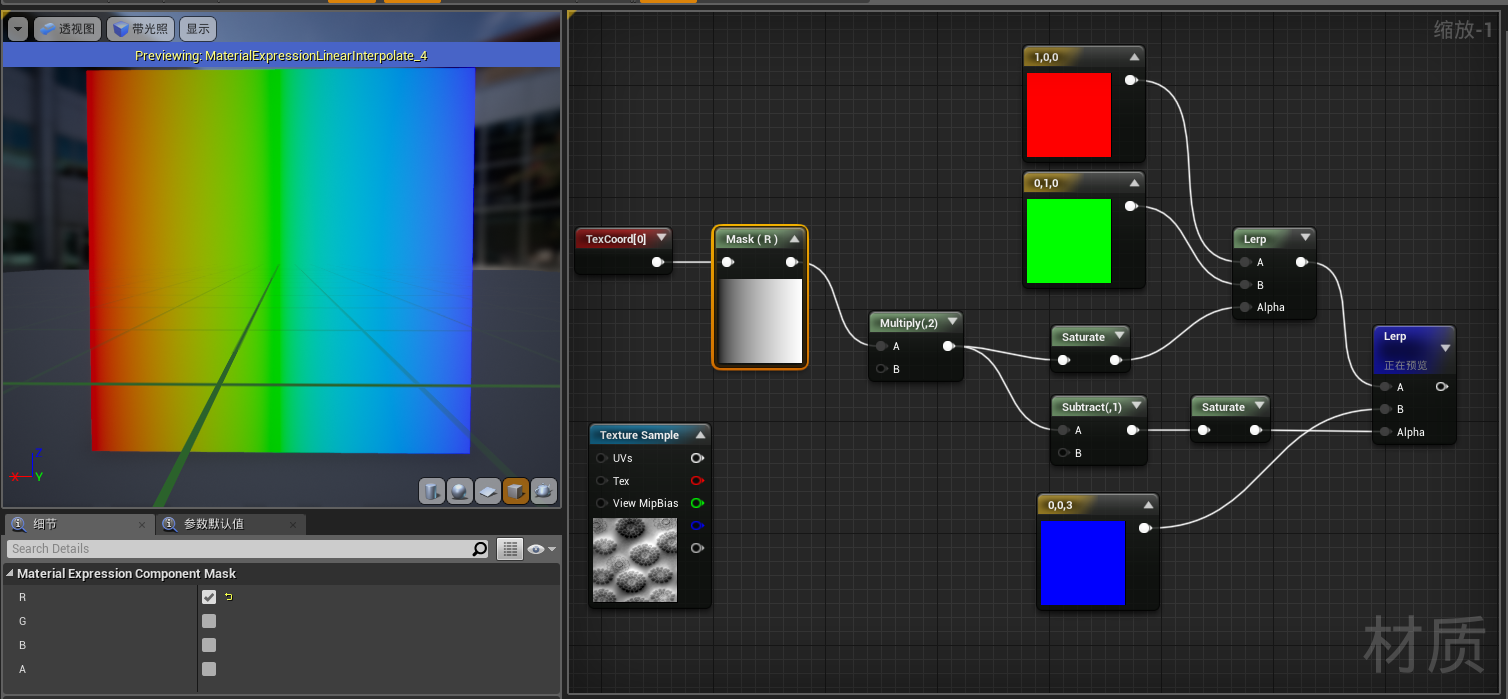
Task: Open the view options eye icon in details panel
Action: point(538,548)
